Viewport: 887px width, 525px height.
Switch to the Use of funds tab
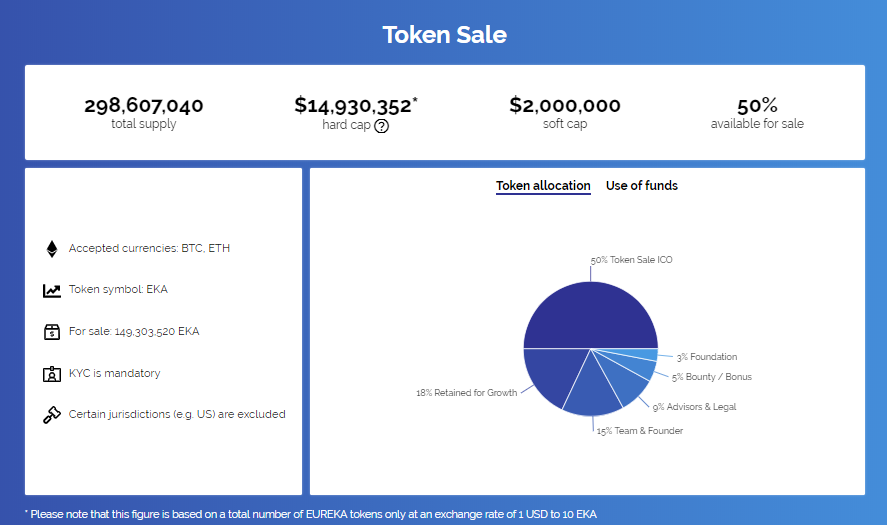click(x=641, y=186)
